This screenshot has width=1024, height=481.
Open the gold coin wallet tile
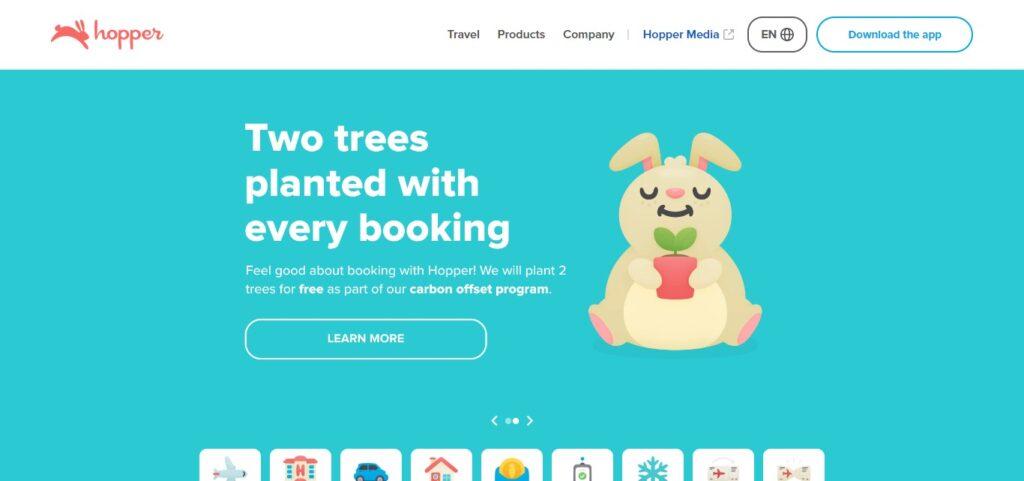[512, 465]
